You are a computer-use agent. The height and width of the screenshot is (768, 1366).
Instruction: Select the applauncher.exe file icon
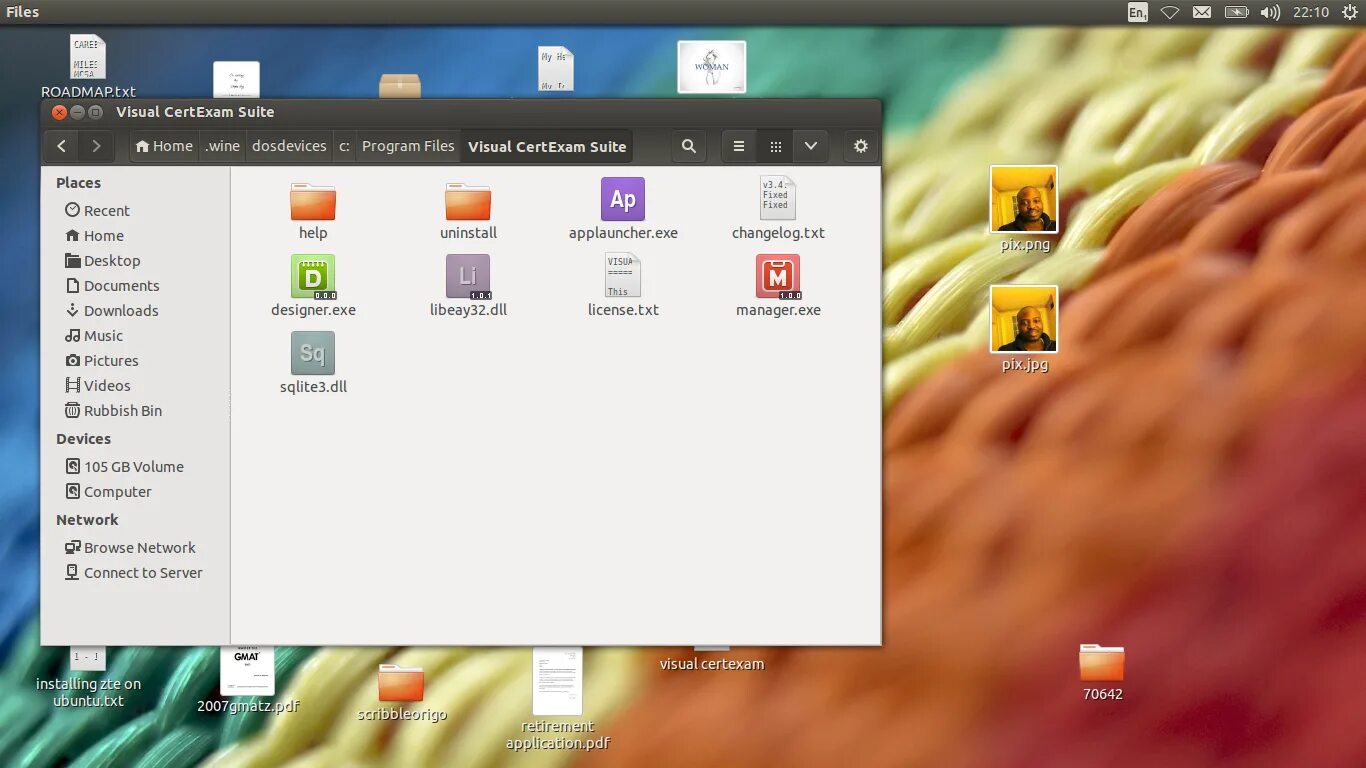[x=623, y=199]
